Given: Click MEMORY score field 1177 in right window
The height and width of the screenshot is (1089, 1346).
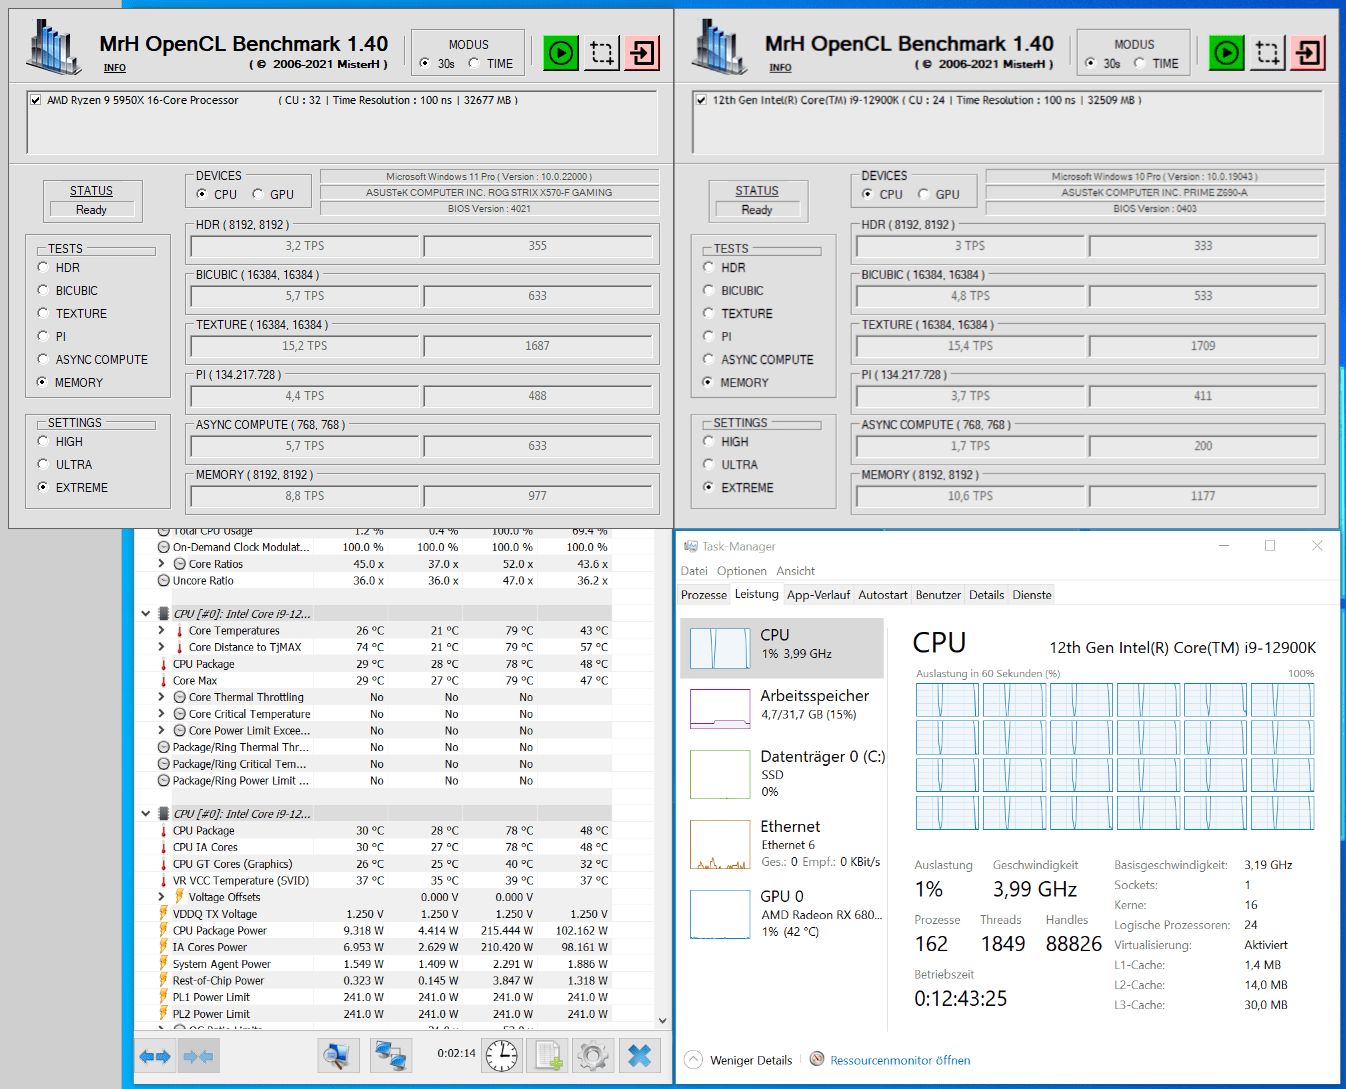Looking at the screenshot, I should point(1203,496).
